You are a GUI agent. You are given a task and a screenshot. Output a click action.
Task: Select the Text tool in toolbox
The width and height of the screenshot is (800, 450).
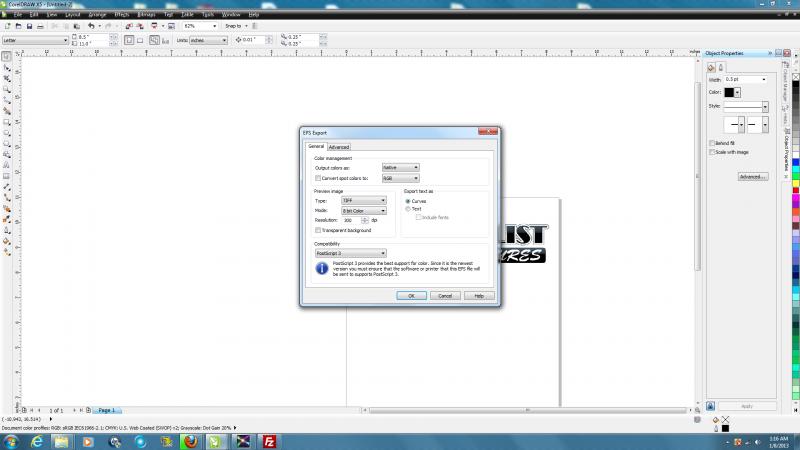(x=7, y=165)
